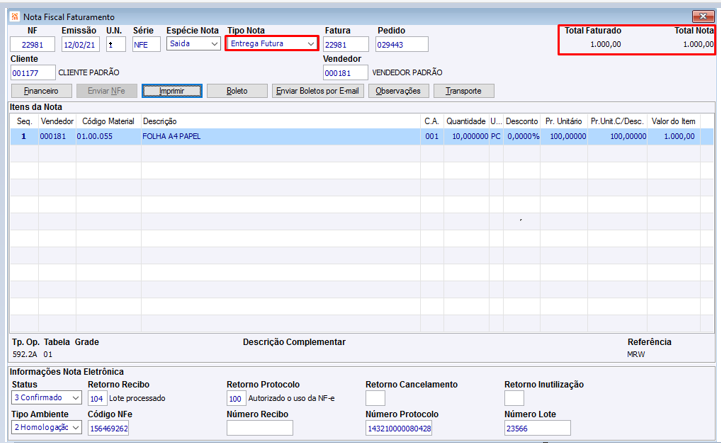
Task: Click the Cliente code field 001177
Action: (x=33, y=73)
